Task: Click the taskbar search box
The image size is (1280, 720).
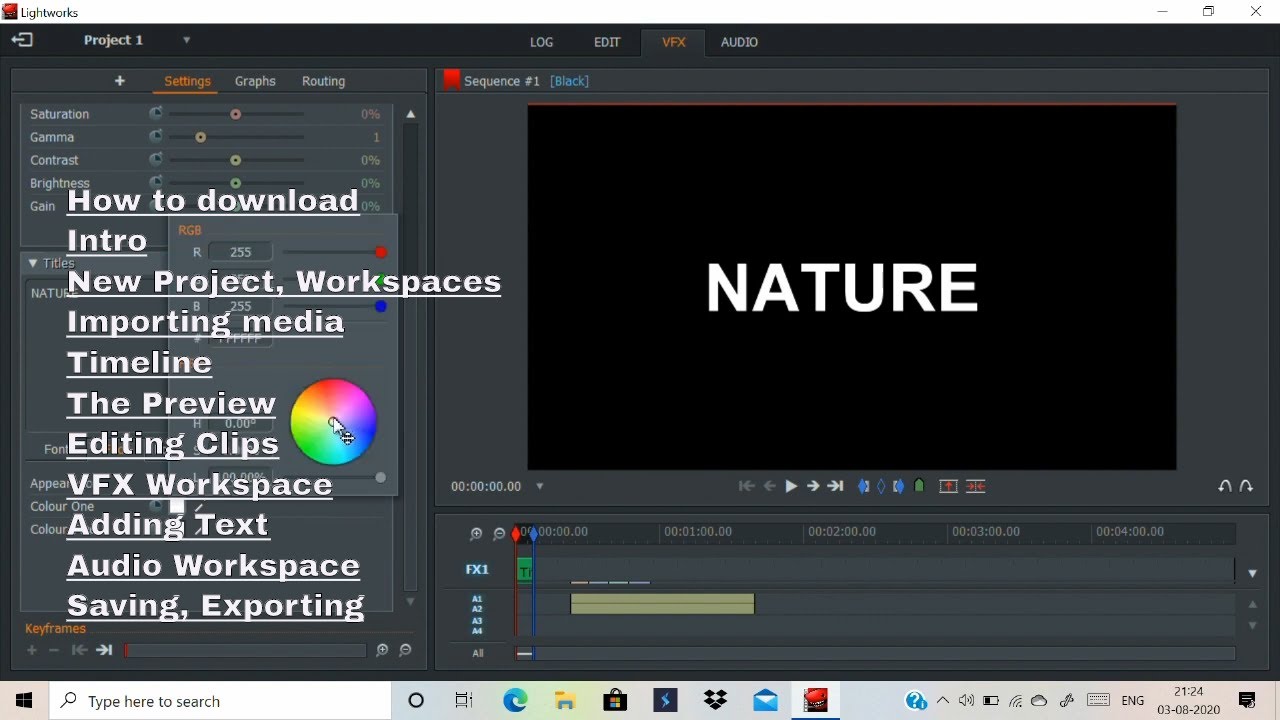Action: [x=220, y=701]
